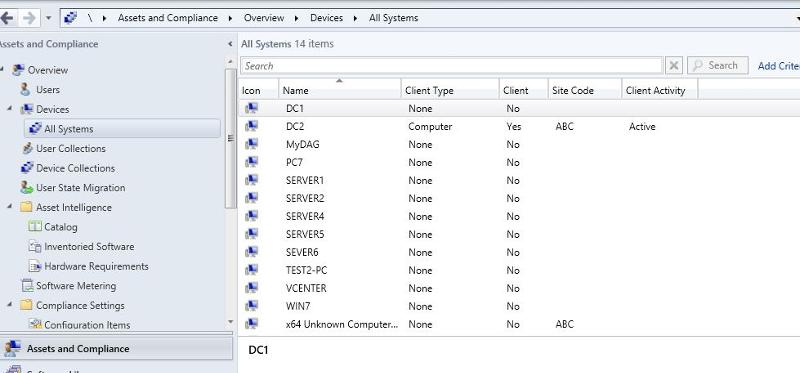Click the Devices node icon
The width and height of the screenshot is (800, 373).
click(x=27, y=109)
